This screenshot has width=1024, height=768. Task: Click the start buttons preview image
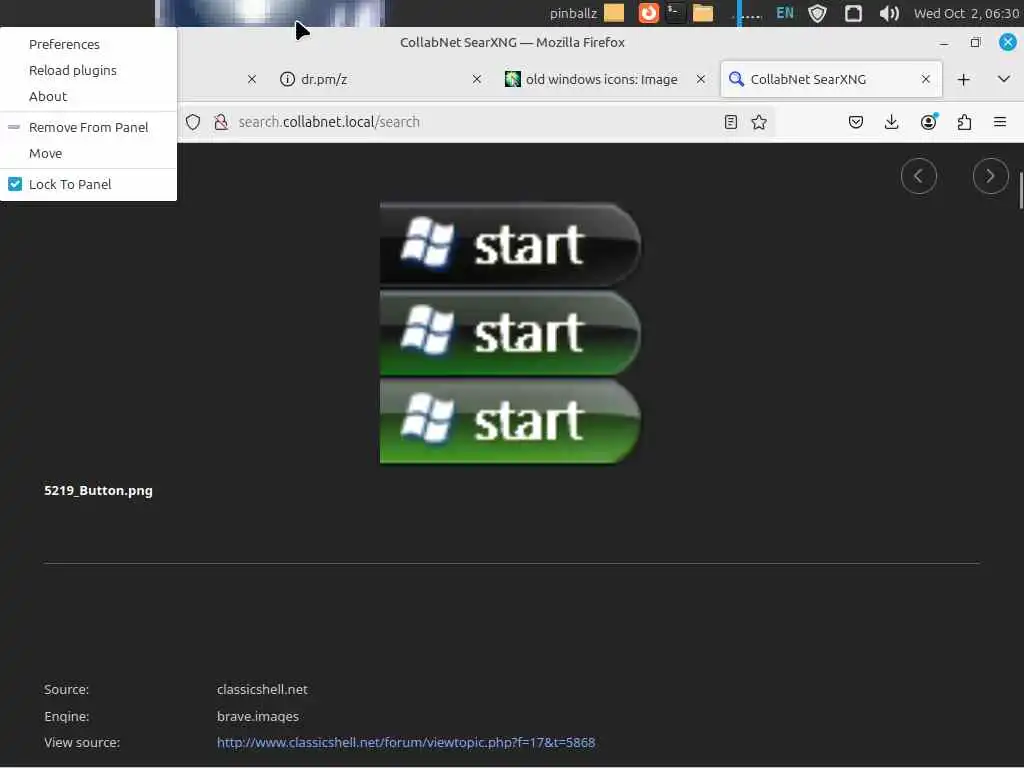point(510,334)
